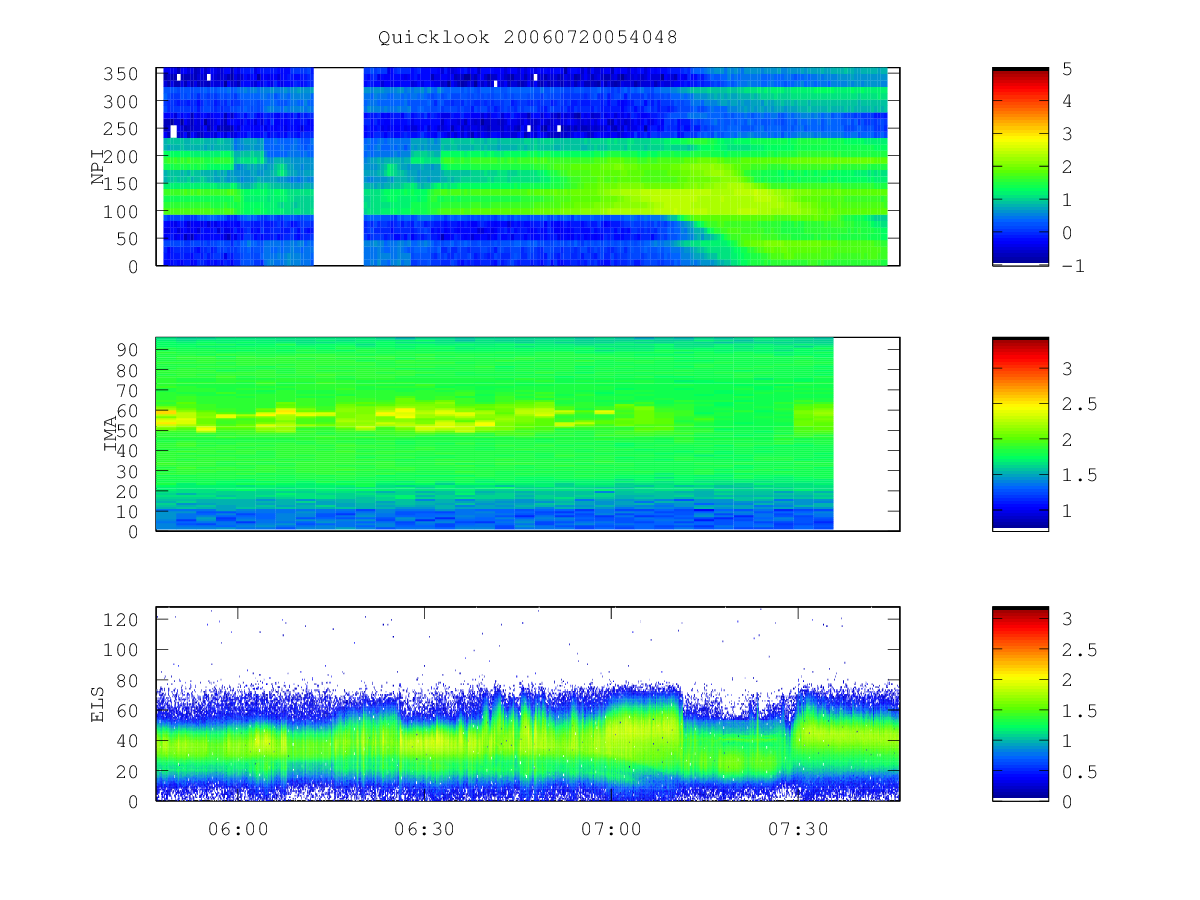The height and width of the screenshot is (900, 1200).
Task: Click the NPI color scale bar
Action: (1020, 167)
